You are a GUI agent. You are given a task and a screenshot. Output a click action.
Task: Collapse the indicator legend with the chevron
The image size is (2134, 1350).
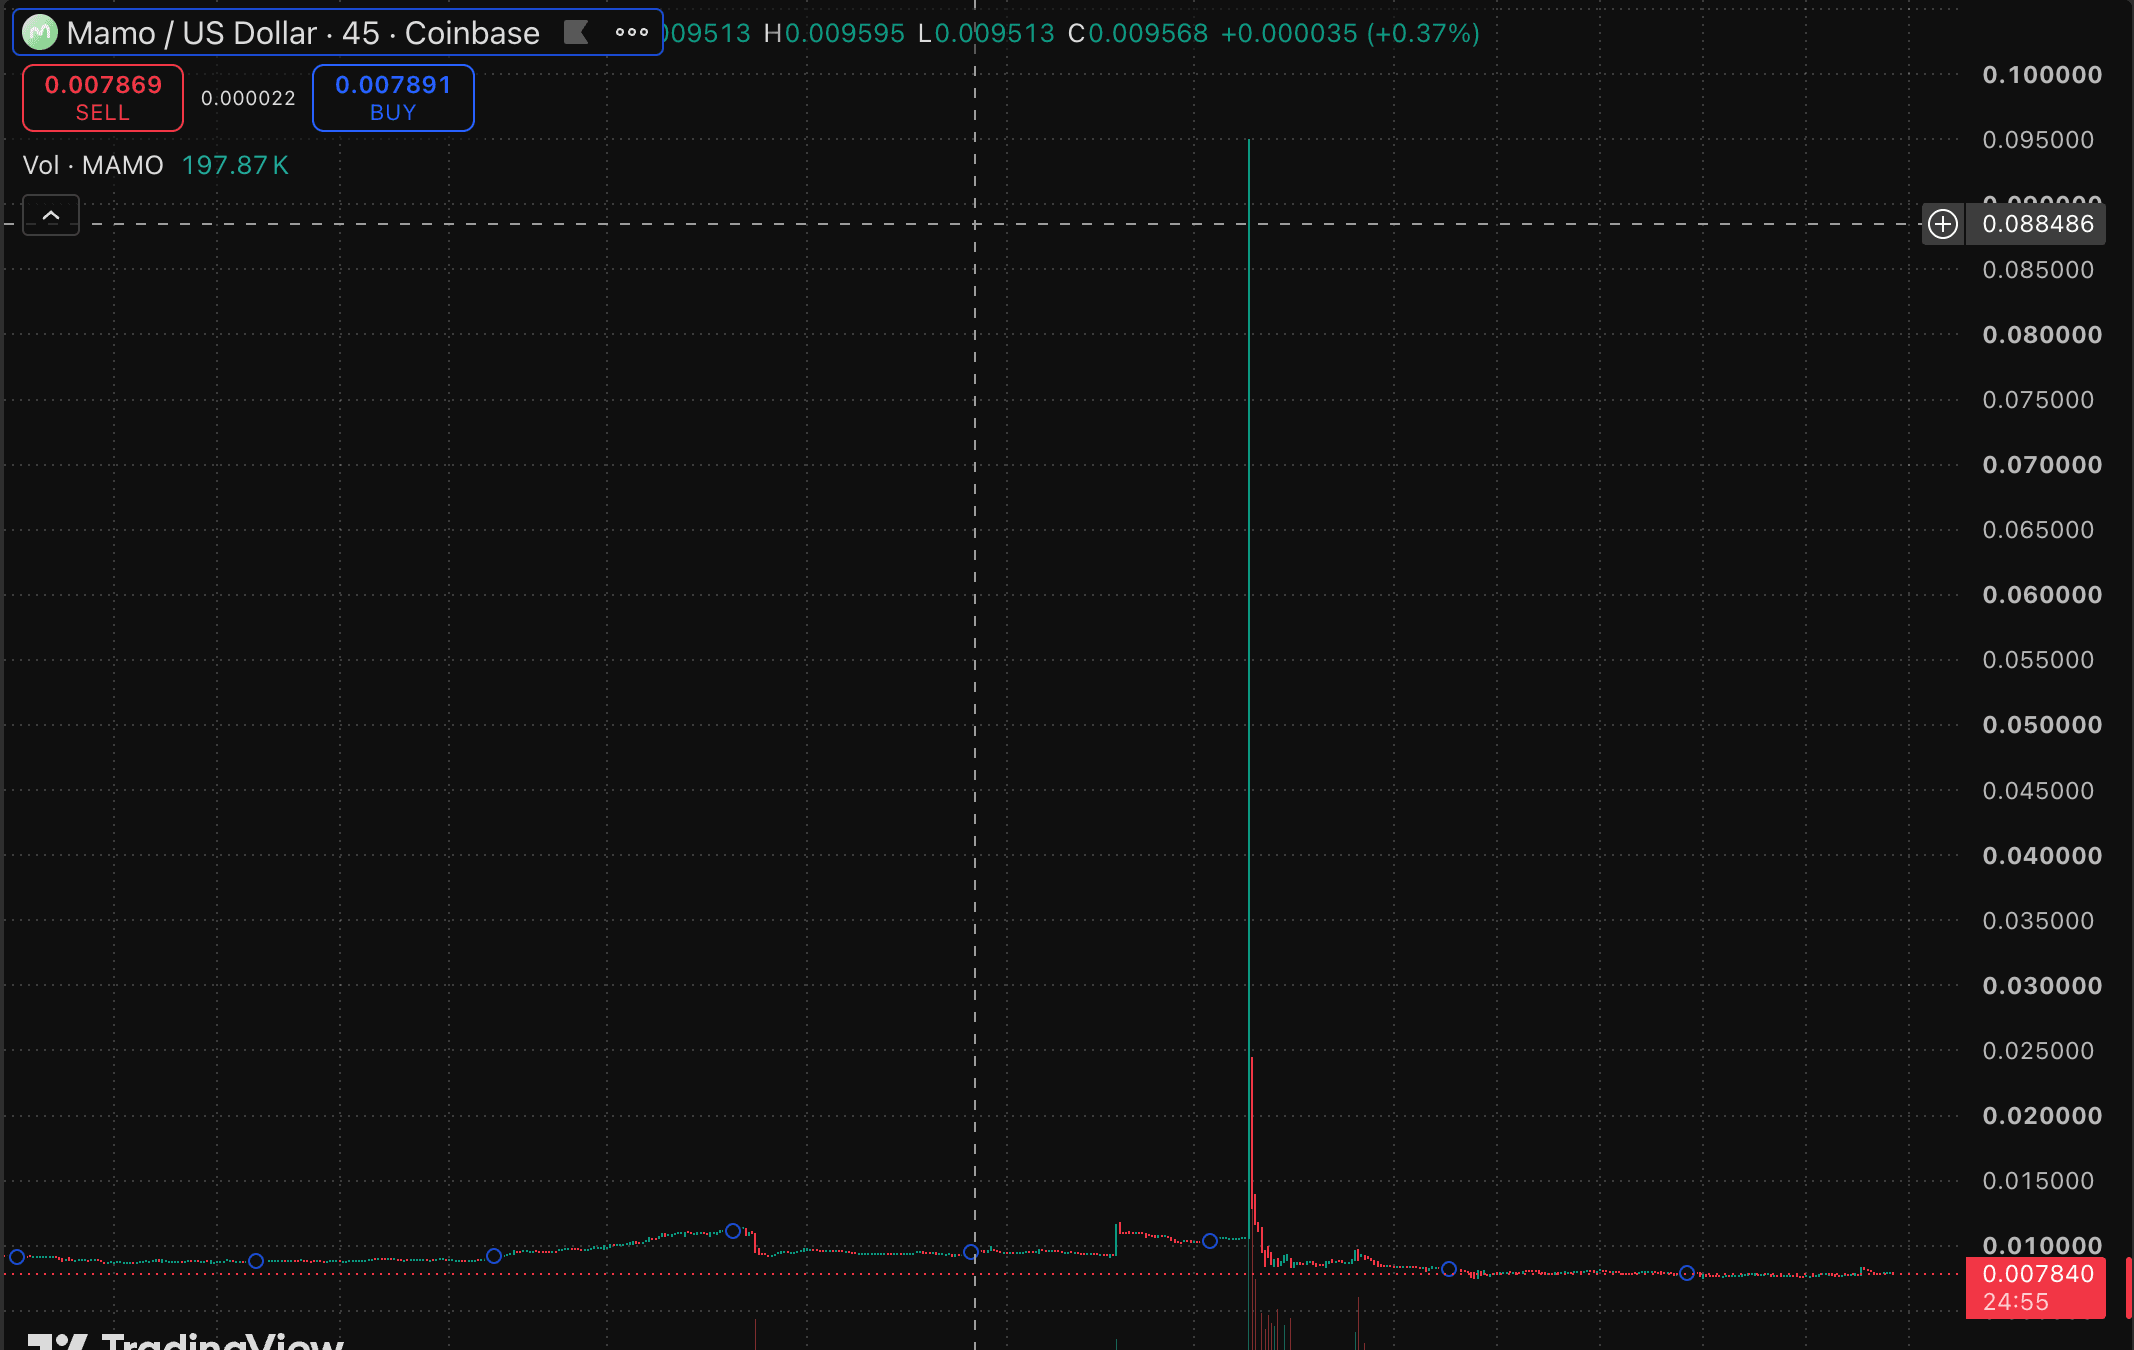[x=51, y=215]
